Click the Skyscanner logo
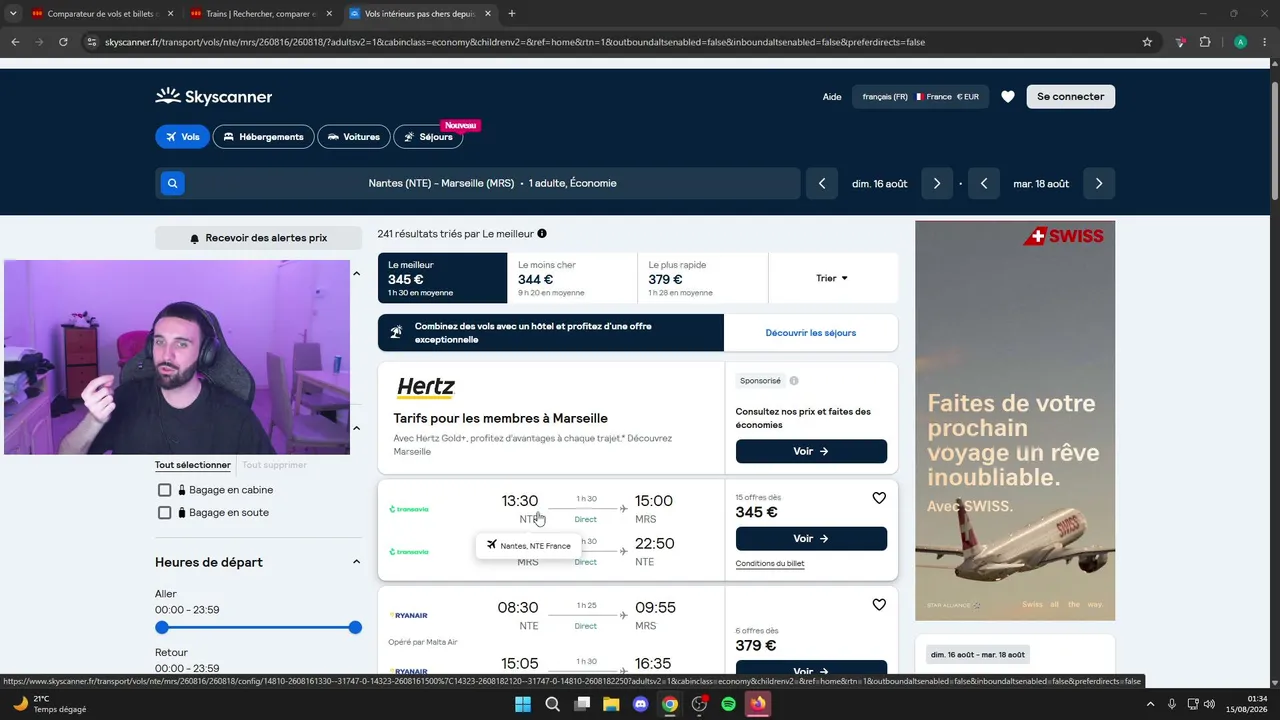 click(x=214, y=97)
